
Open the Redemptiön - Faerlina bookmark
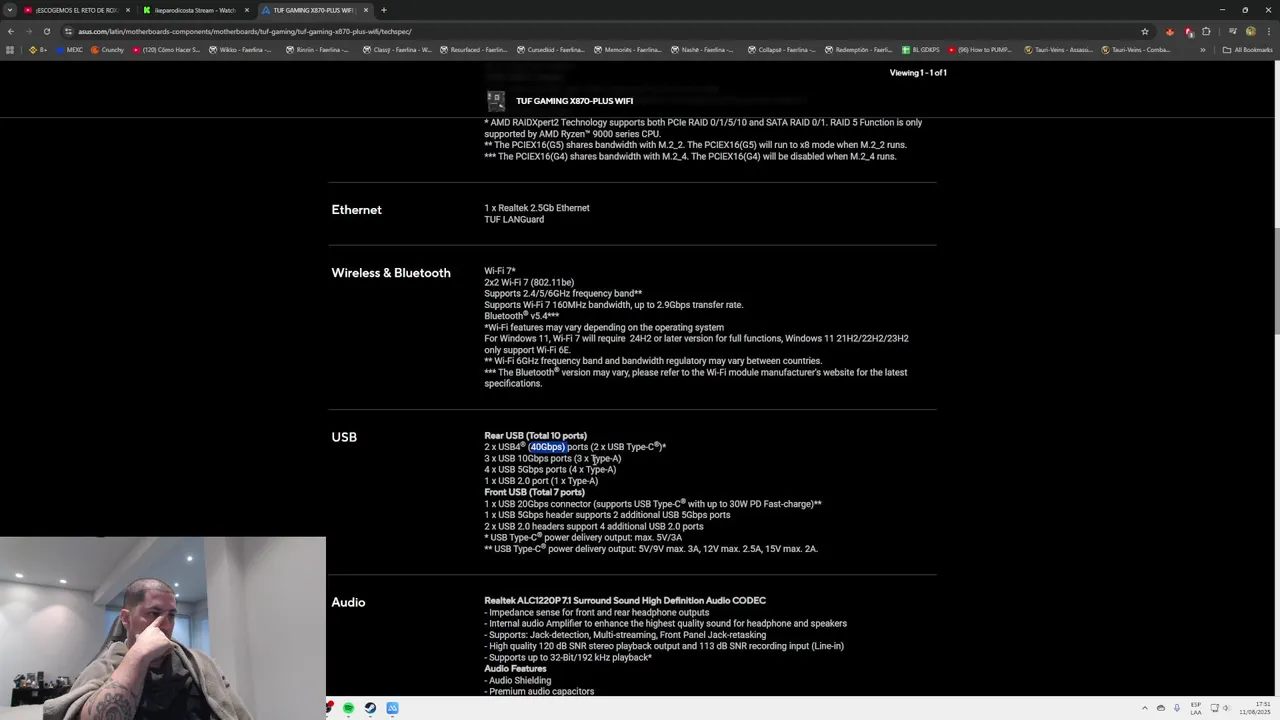[859, 50]
